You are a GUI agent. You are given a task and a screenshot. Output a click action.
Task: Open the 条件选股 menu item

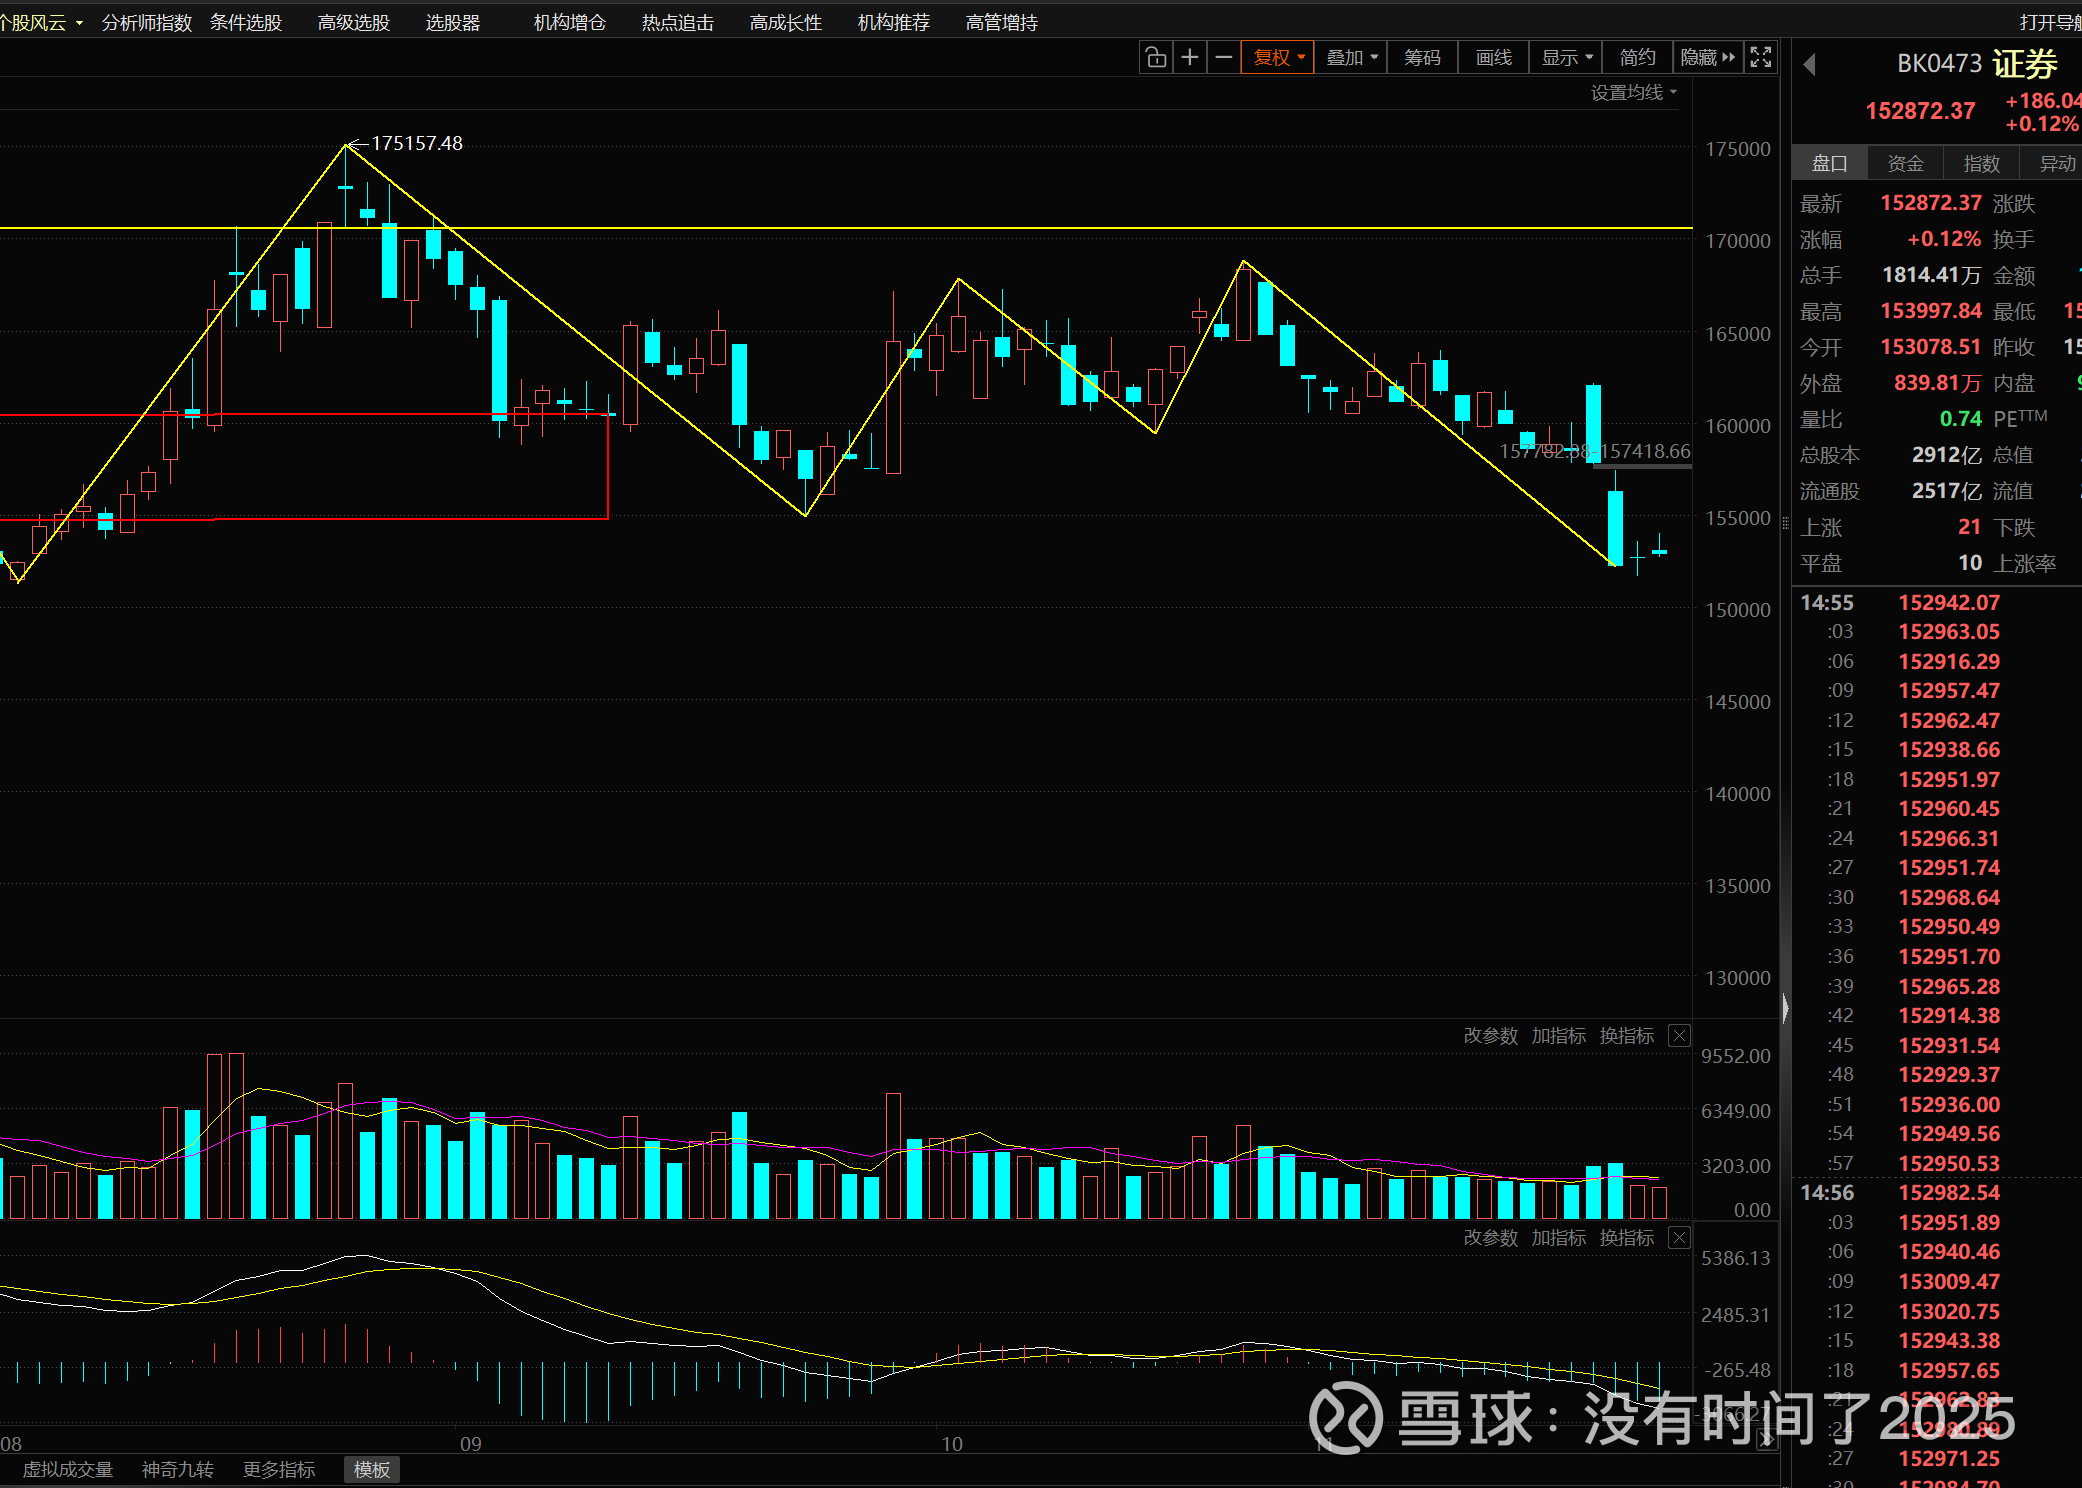point(246,22)
